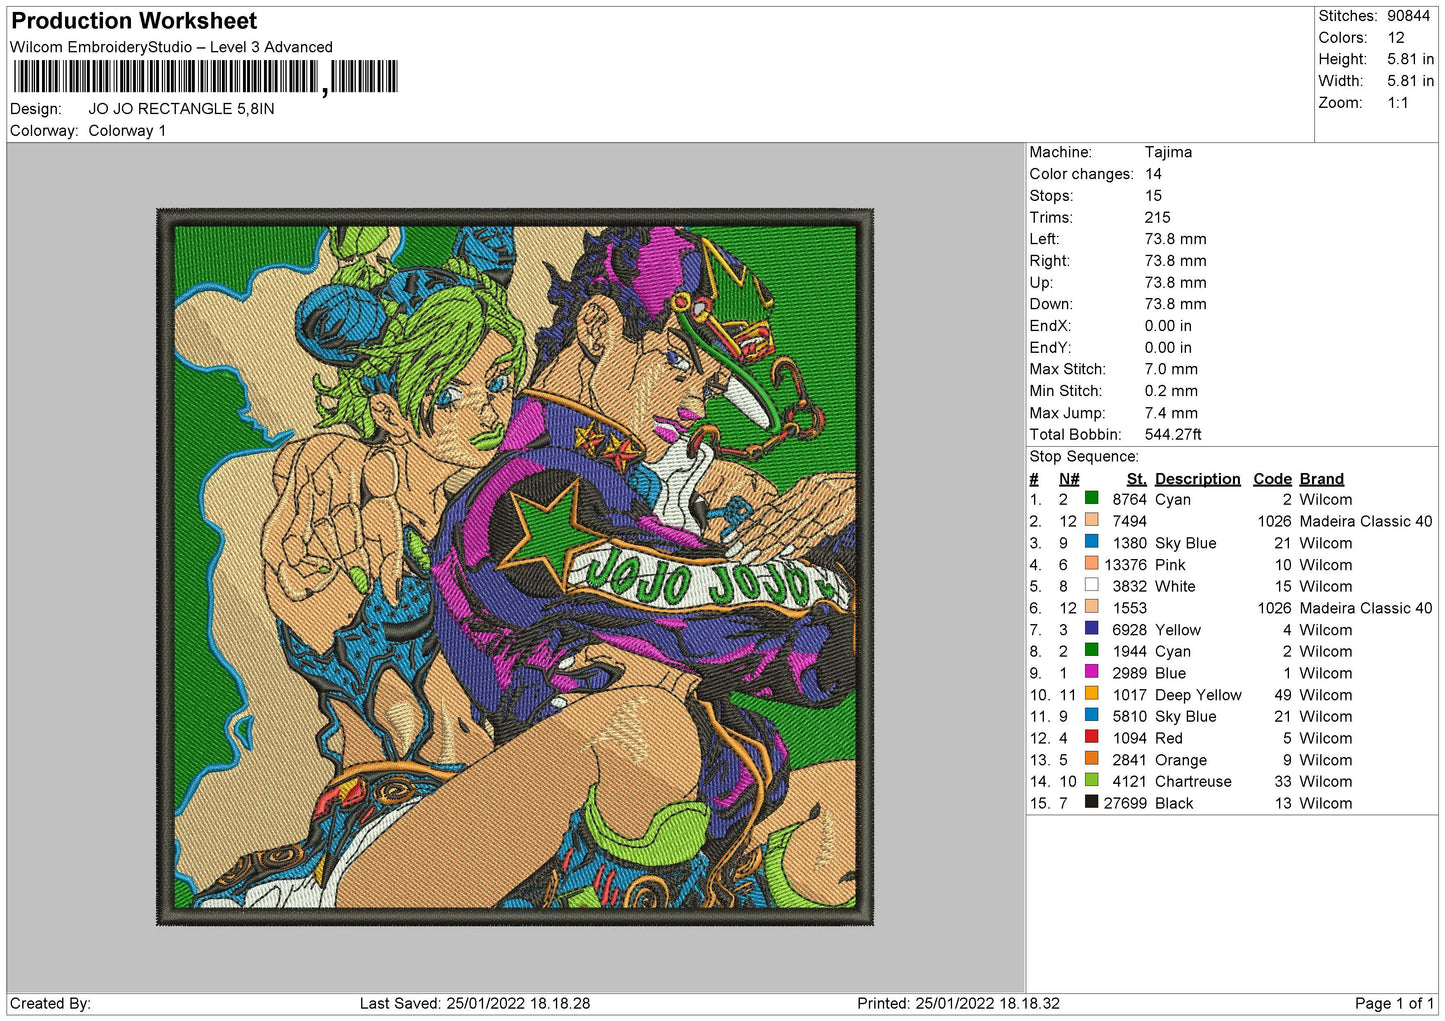Click the Code column header
Viewport: 1445px width, 1021px height.
click(x=1272, y=479)
